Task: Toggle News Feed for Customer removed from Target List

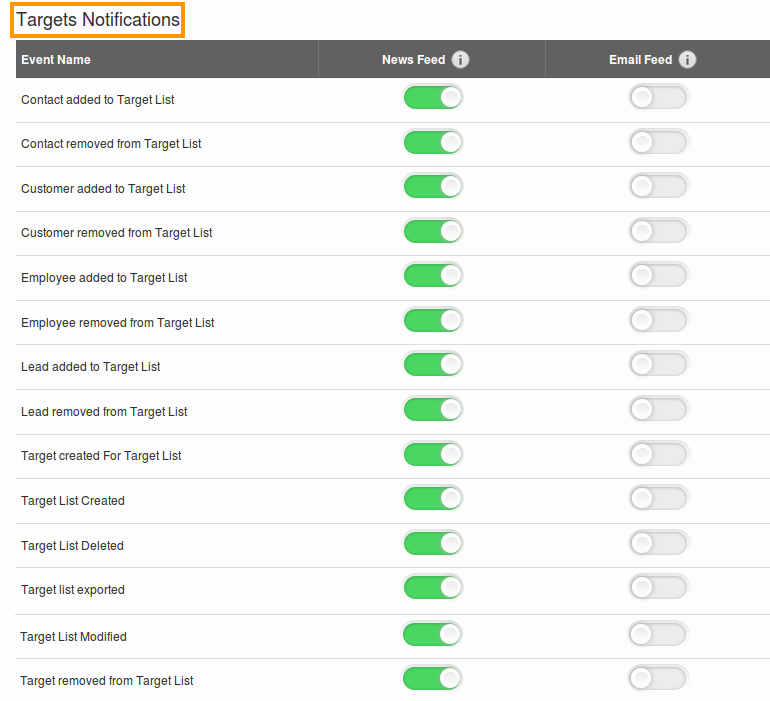Action: coord(433,232)
